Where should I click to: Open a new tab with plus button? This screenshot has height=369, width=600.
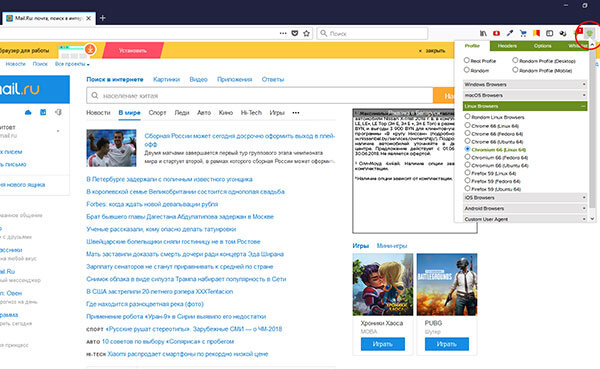[x=103, y=18]
